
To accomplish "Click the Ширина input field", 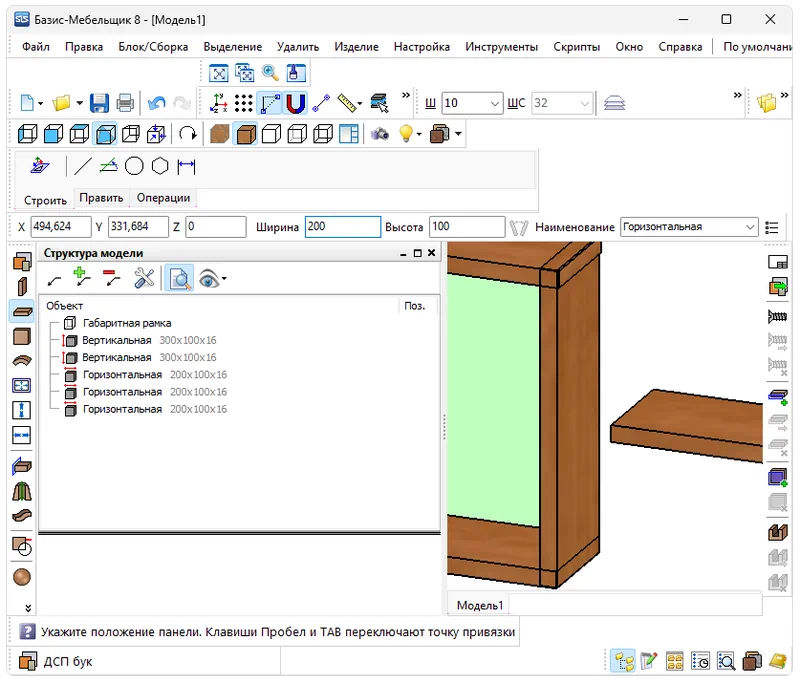I will click(343, 227).
